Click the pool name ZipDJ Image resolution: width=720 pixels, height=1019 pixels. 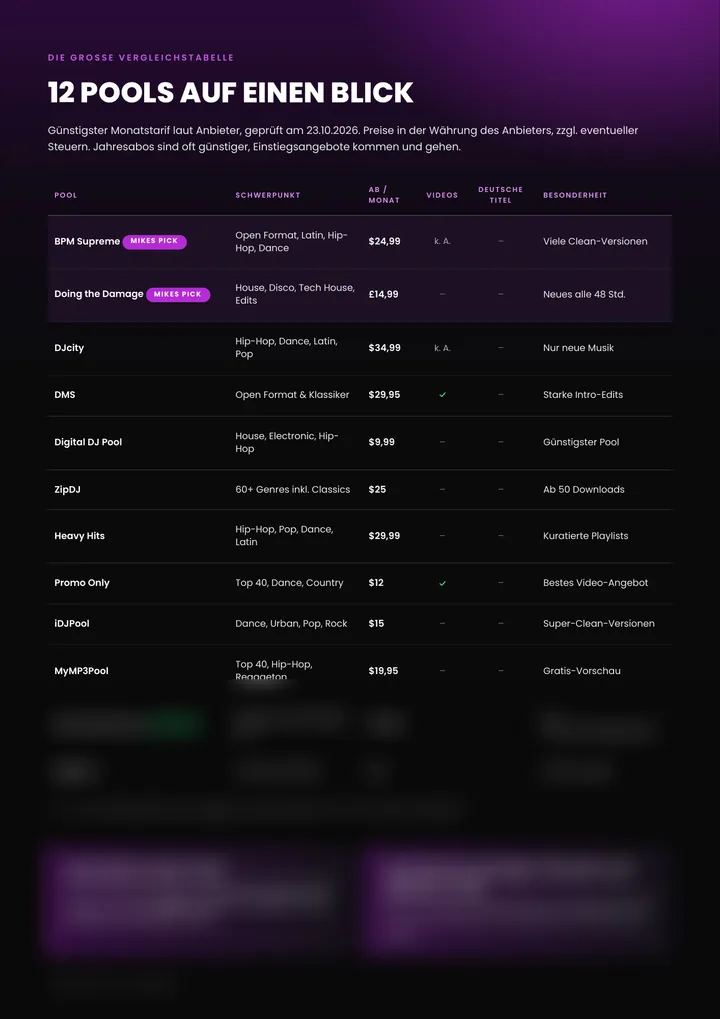click(x=68, y=489)
